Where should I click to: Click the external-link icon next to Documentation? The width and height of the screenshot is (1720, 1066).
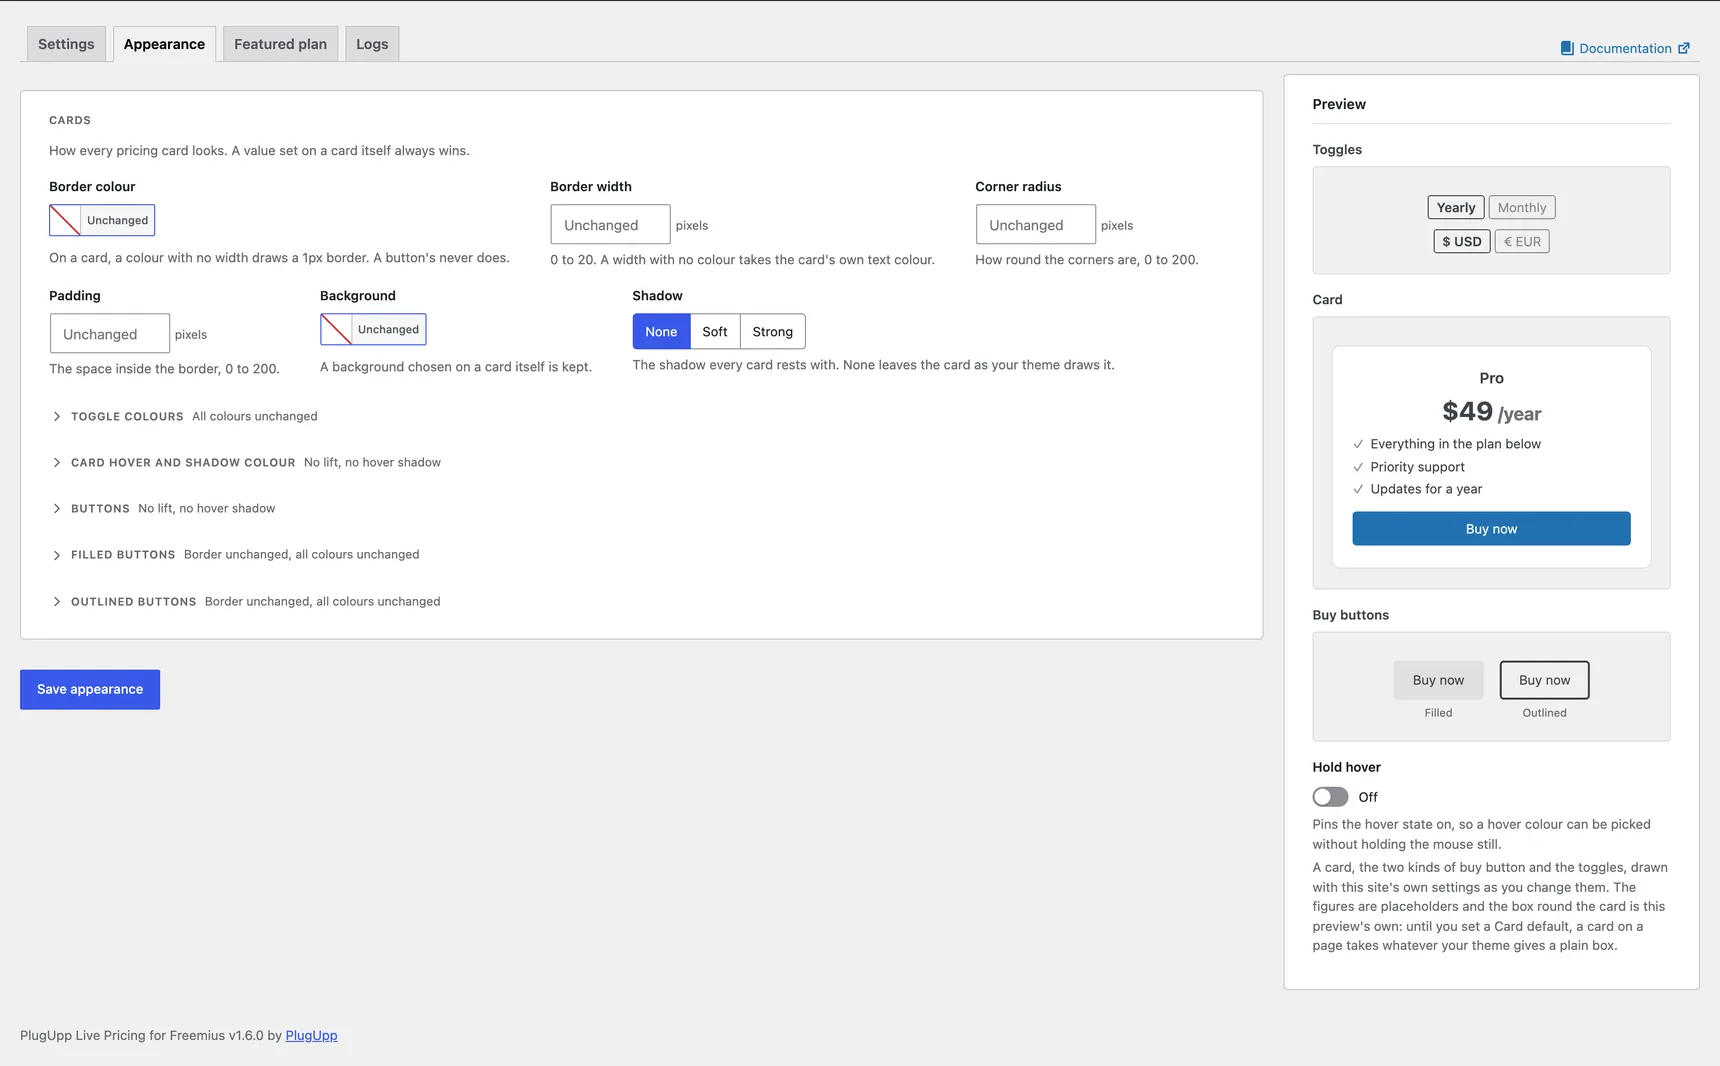pyautogui.click(x=1684, y=48)
